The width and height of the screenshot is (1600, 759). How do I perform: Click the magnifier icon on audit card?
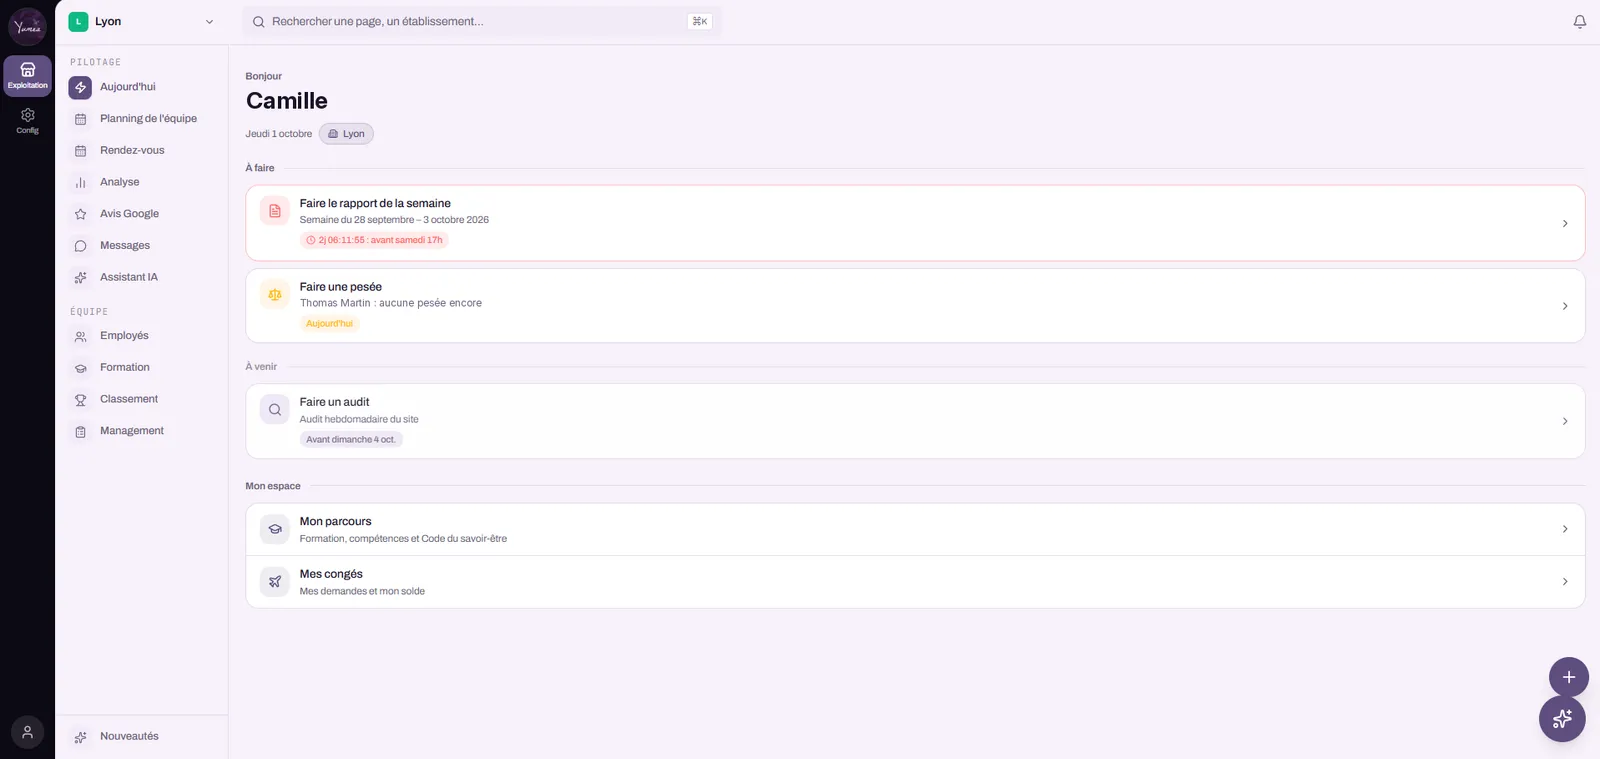pos(275,410)
